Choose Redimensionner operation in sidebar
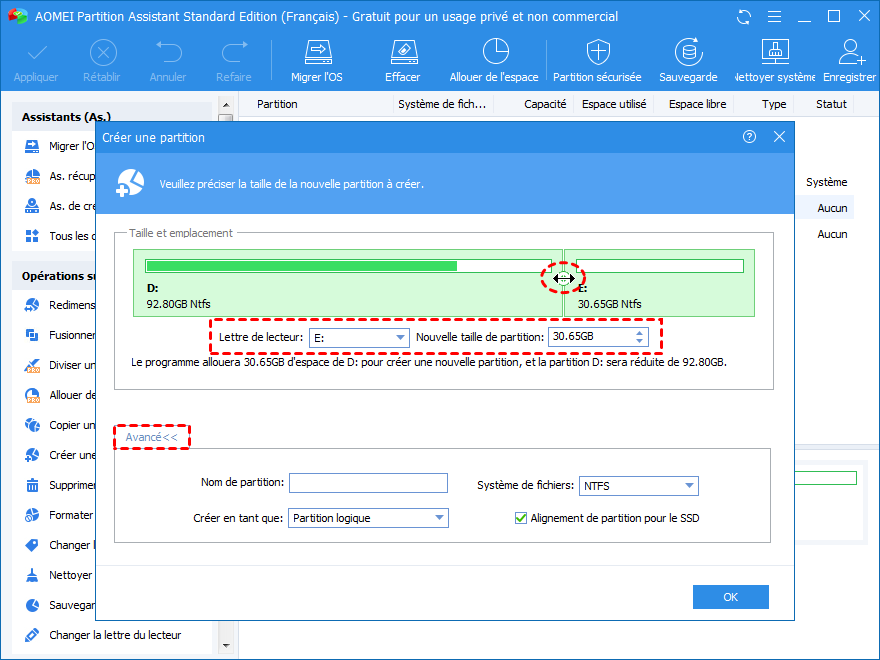880x660 pixels. click(x=60, y=305)
